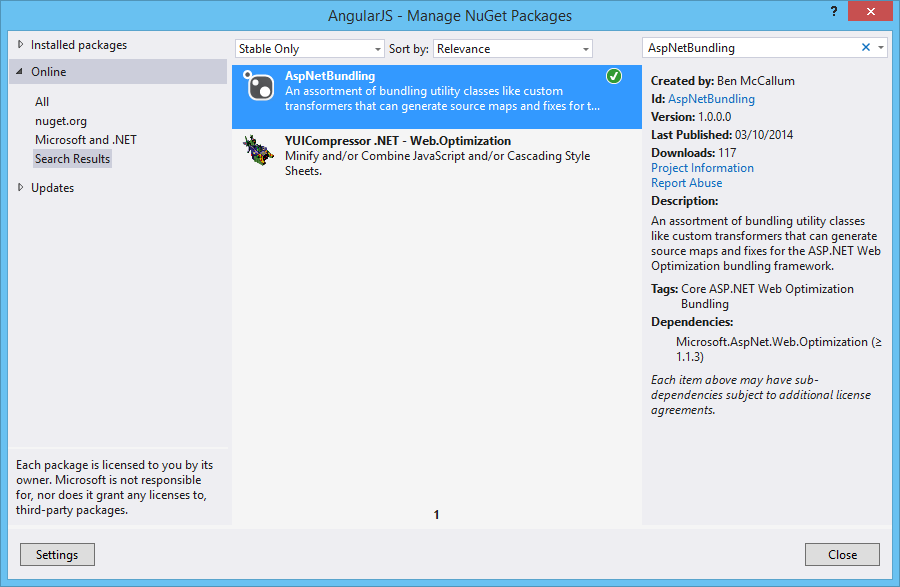Expand the Updates section

click(21, 187)
